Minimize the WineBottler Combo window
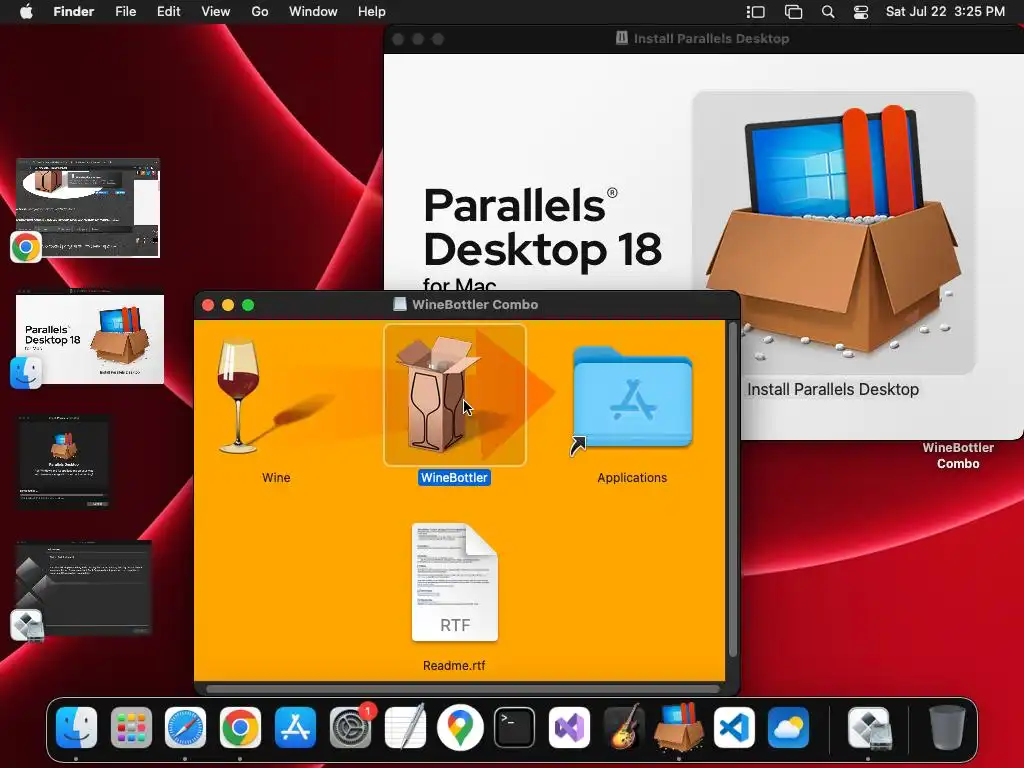The height and width of the screenshot is (768, 1024). (228, 305)
